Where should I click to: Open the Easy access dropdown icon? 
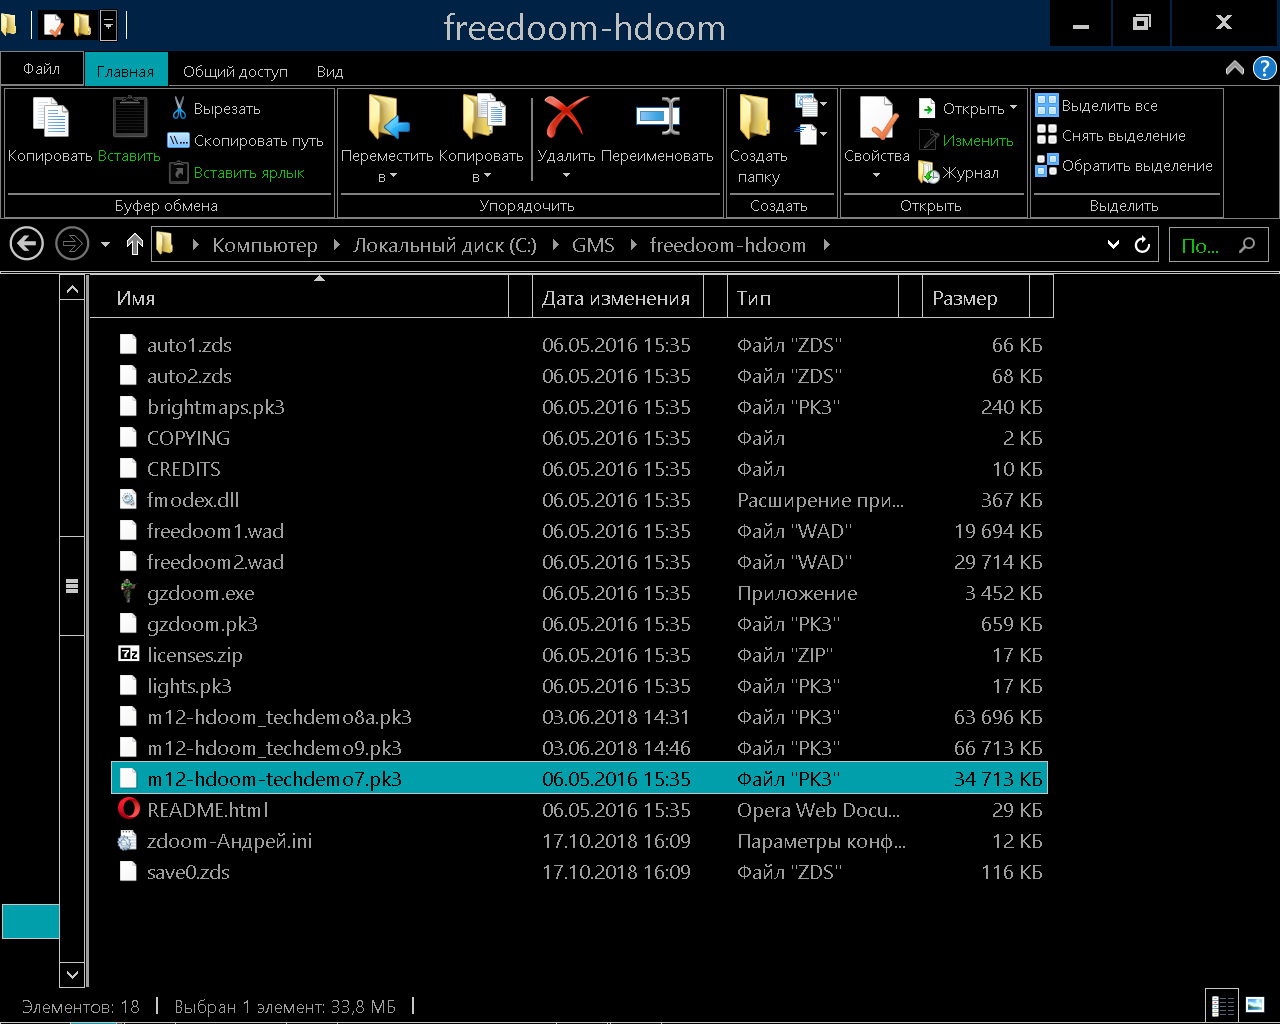[811, 133]
